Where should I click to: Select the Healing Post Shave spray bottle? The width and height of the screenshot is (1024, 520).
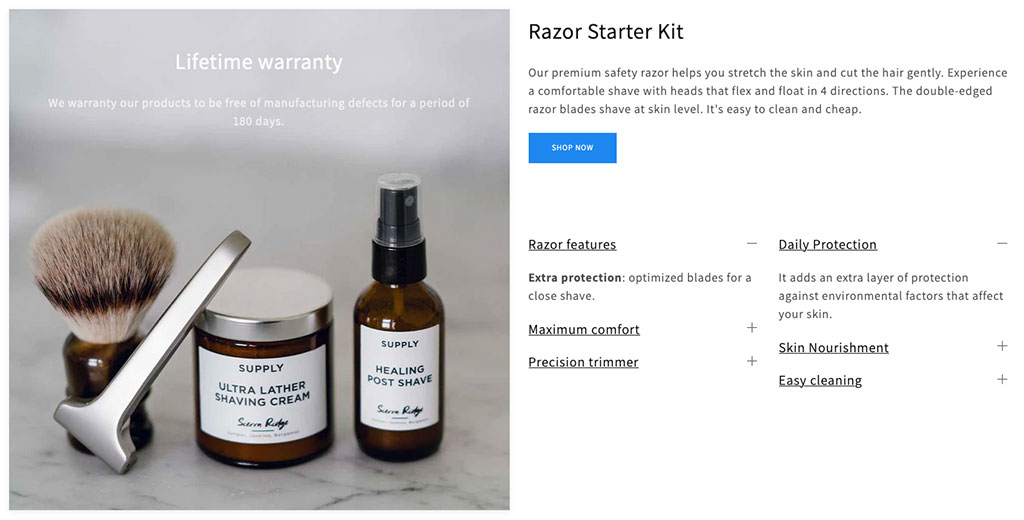pos(398,317)
